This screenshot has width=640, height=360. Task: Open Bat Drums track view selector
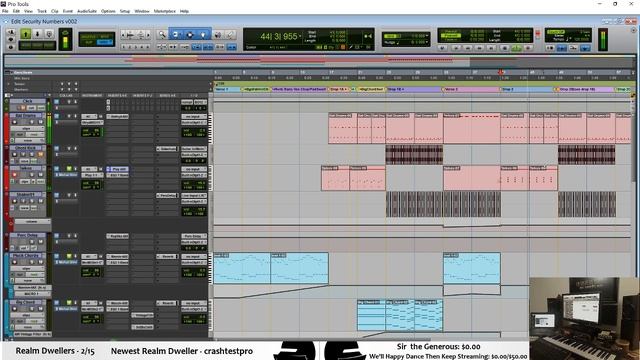(27, 129)
